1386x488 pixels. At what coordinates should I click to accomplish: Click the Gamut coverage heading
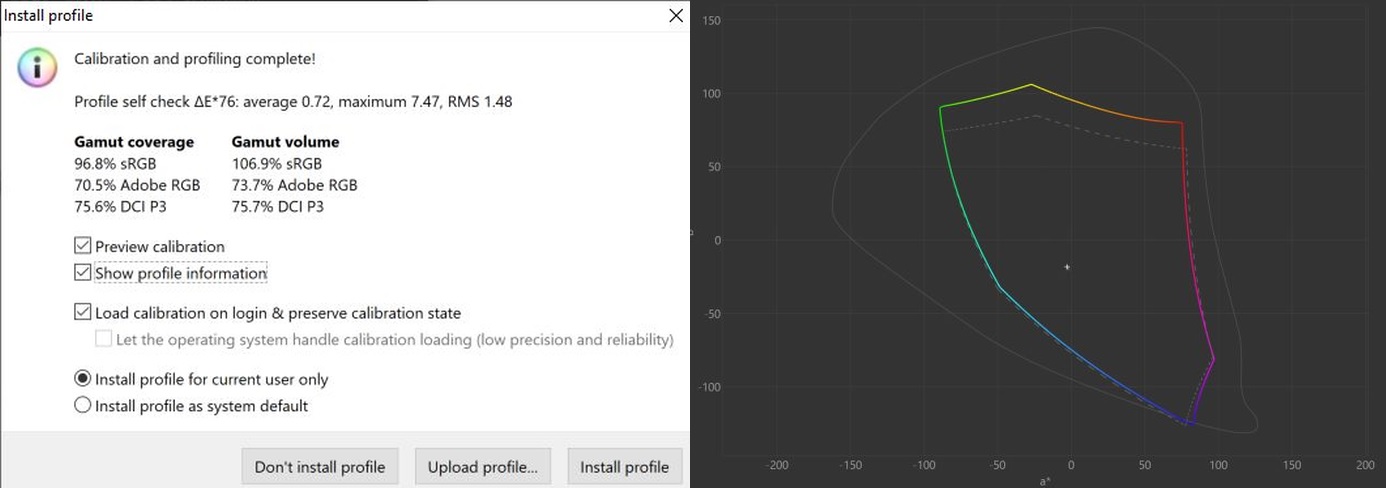pyautogui.click(x=134, y=142)
